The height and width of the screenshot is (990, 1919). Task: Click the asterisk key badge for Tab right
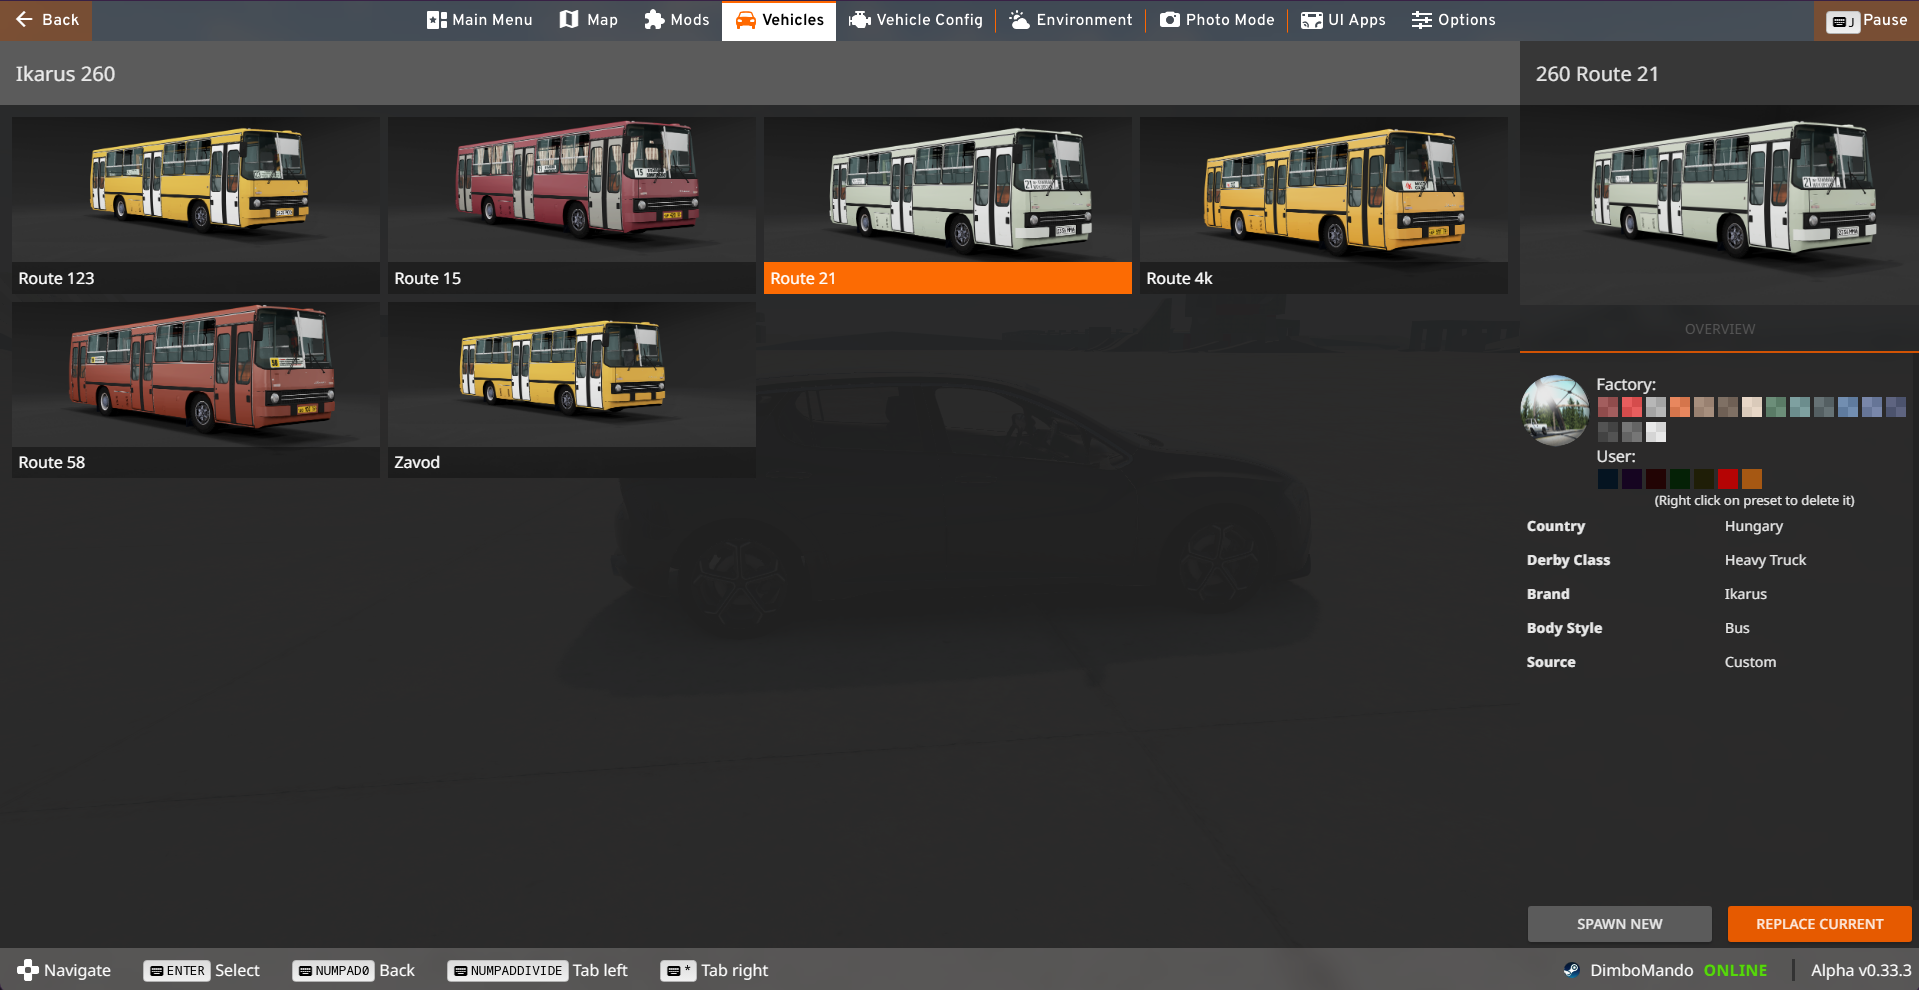pyautogui.click(x=678, y=971)
